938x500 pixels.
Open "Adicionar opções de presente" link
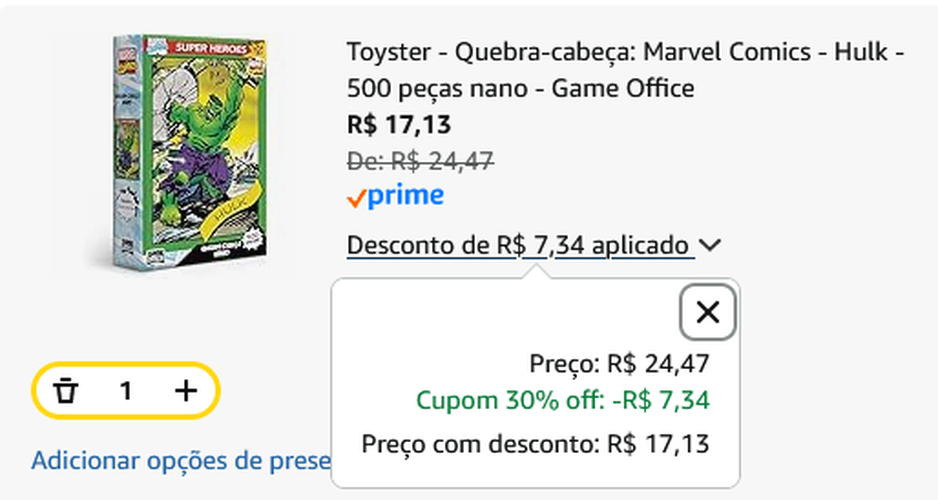pos(181,461)
